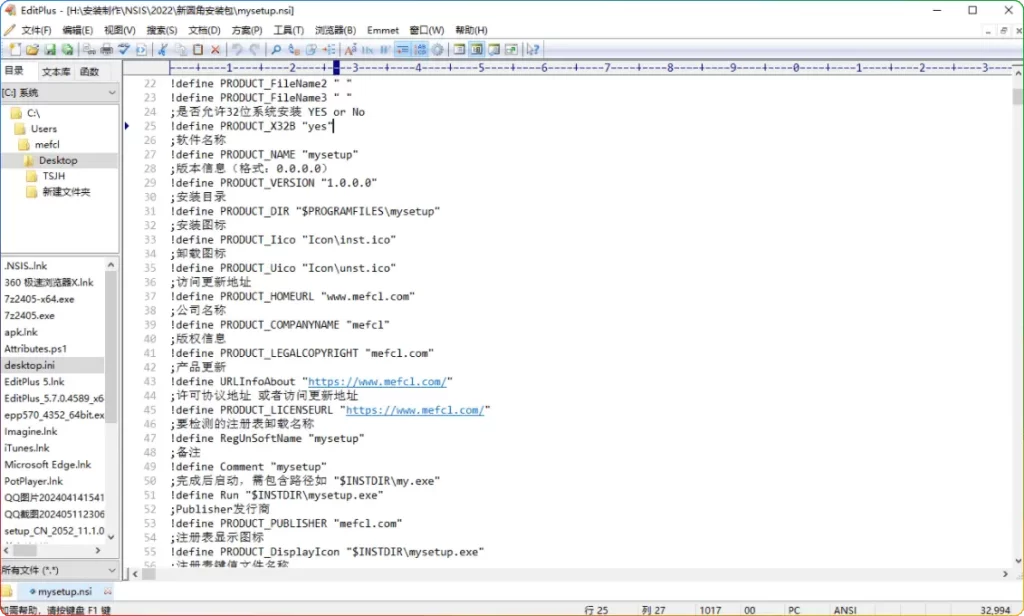
Task: Click the editor vertical scrollbar thumb
Action: point(1017,97)
